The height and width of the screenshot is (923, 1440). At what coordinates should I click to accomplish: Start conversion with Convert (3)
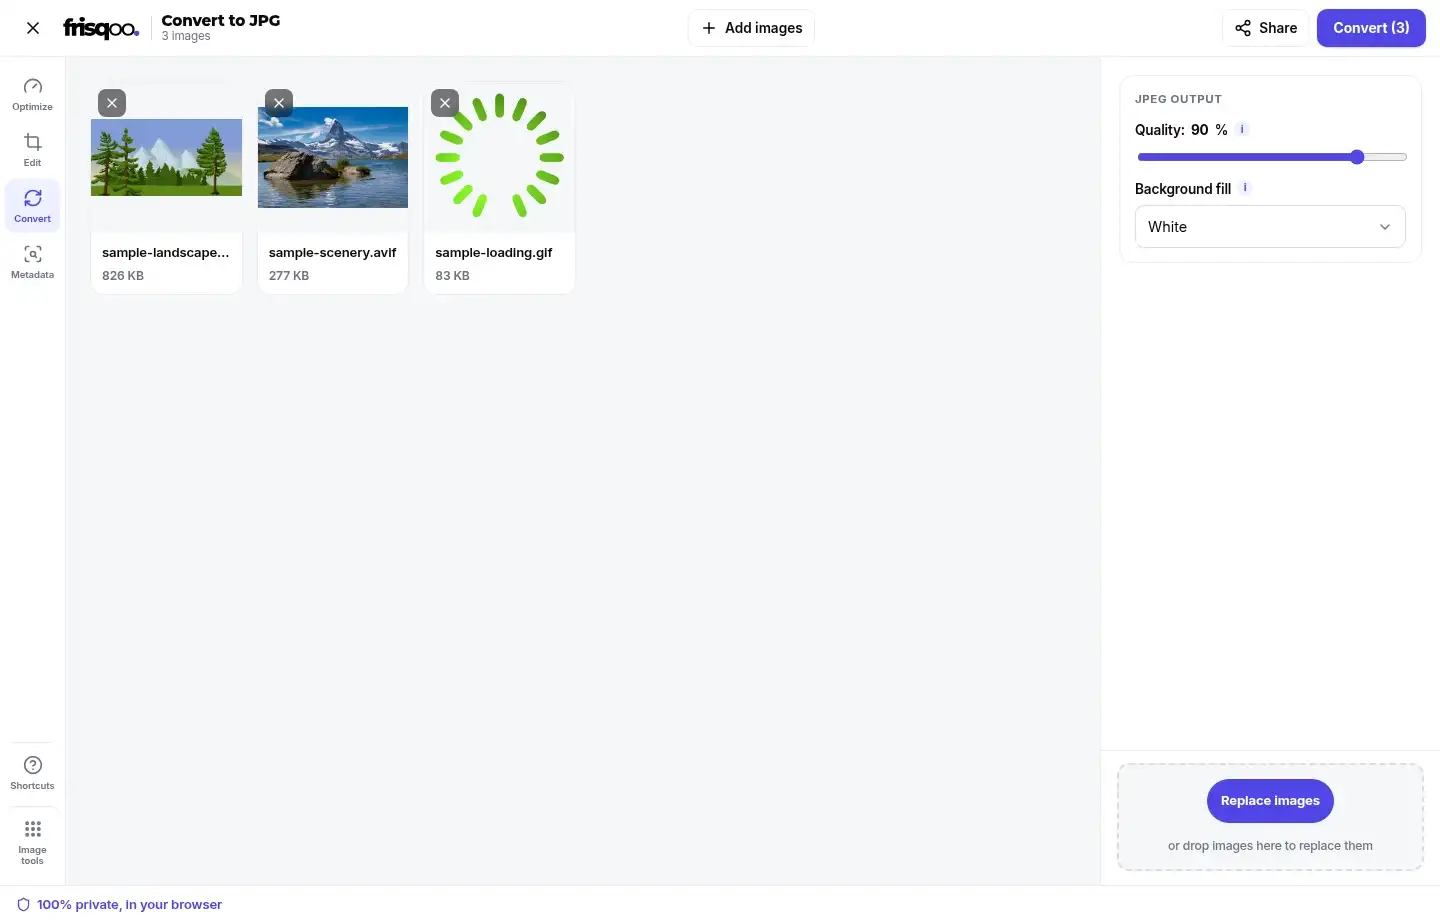point(1371,28)
